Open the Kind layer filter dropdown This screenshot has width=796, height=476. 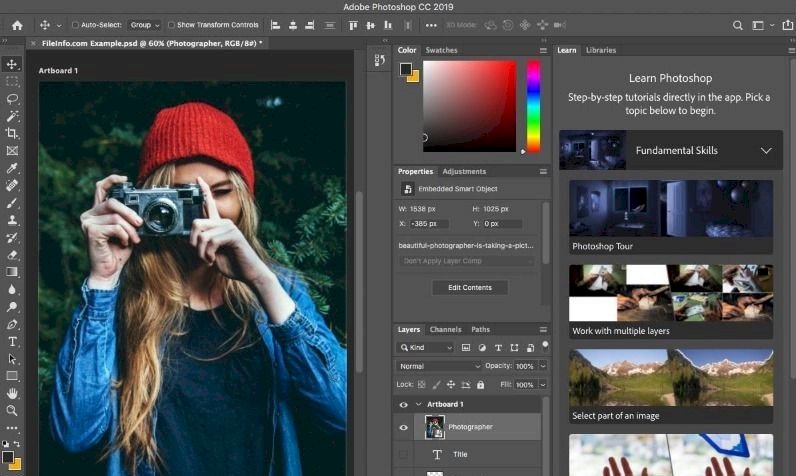426,348
